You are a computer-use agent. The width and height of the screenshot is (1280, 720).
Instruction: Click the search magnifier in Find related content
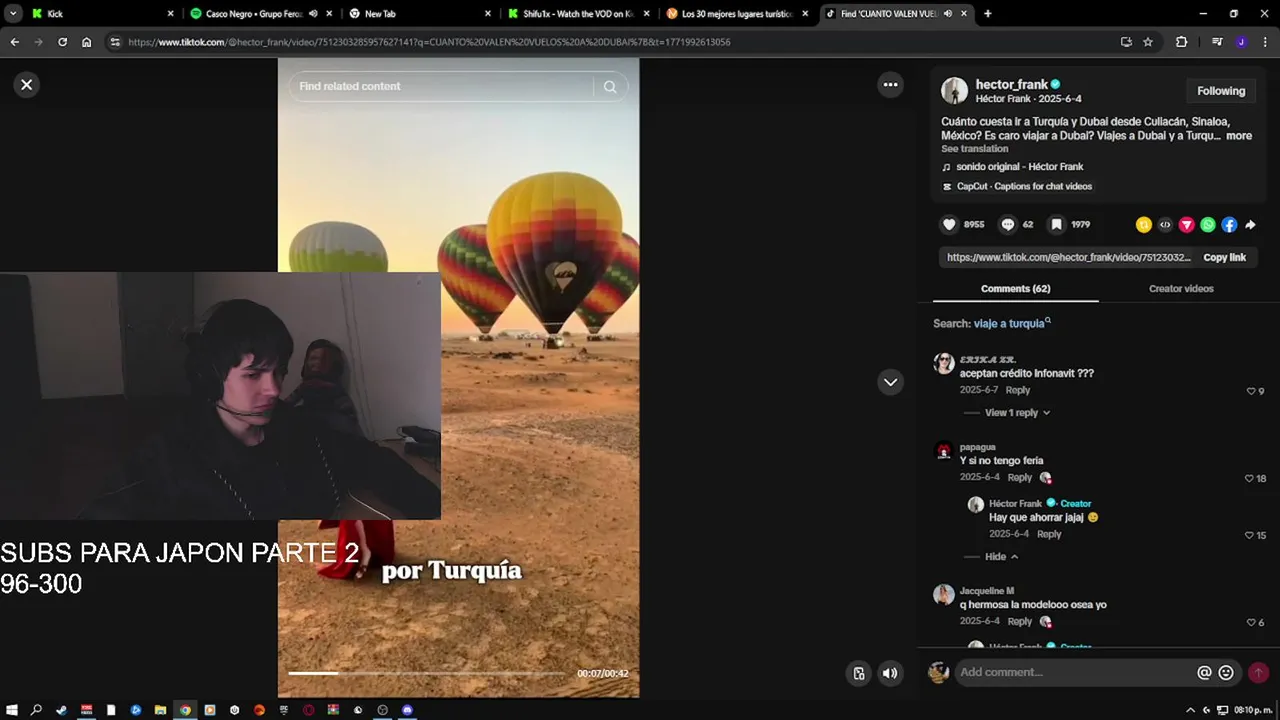[610, 87]
